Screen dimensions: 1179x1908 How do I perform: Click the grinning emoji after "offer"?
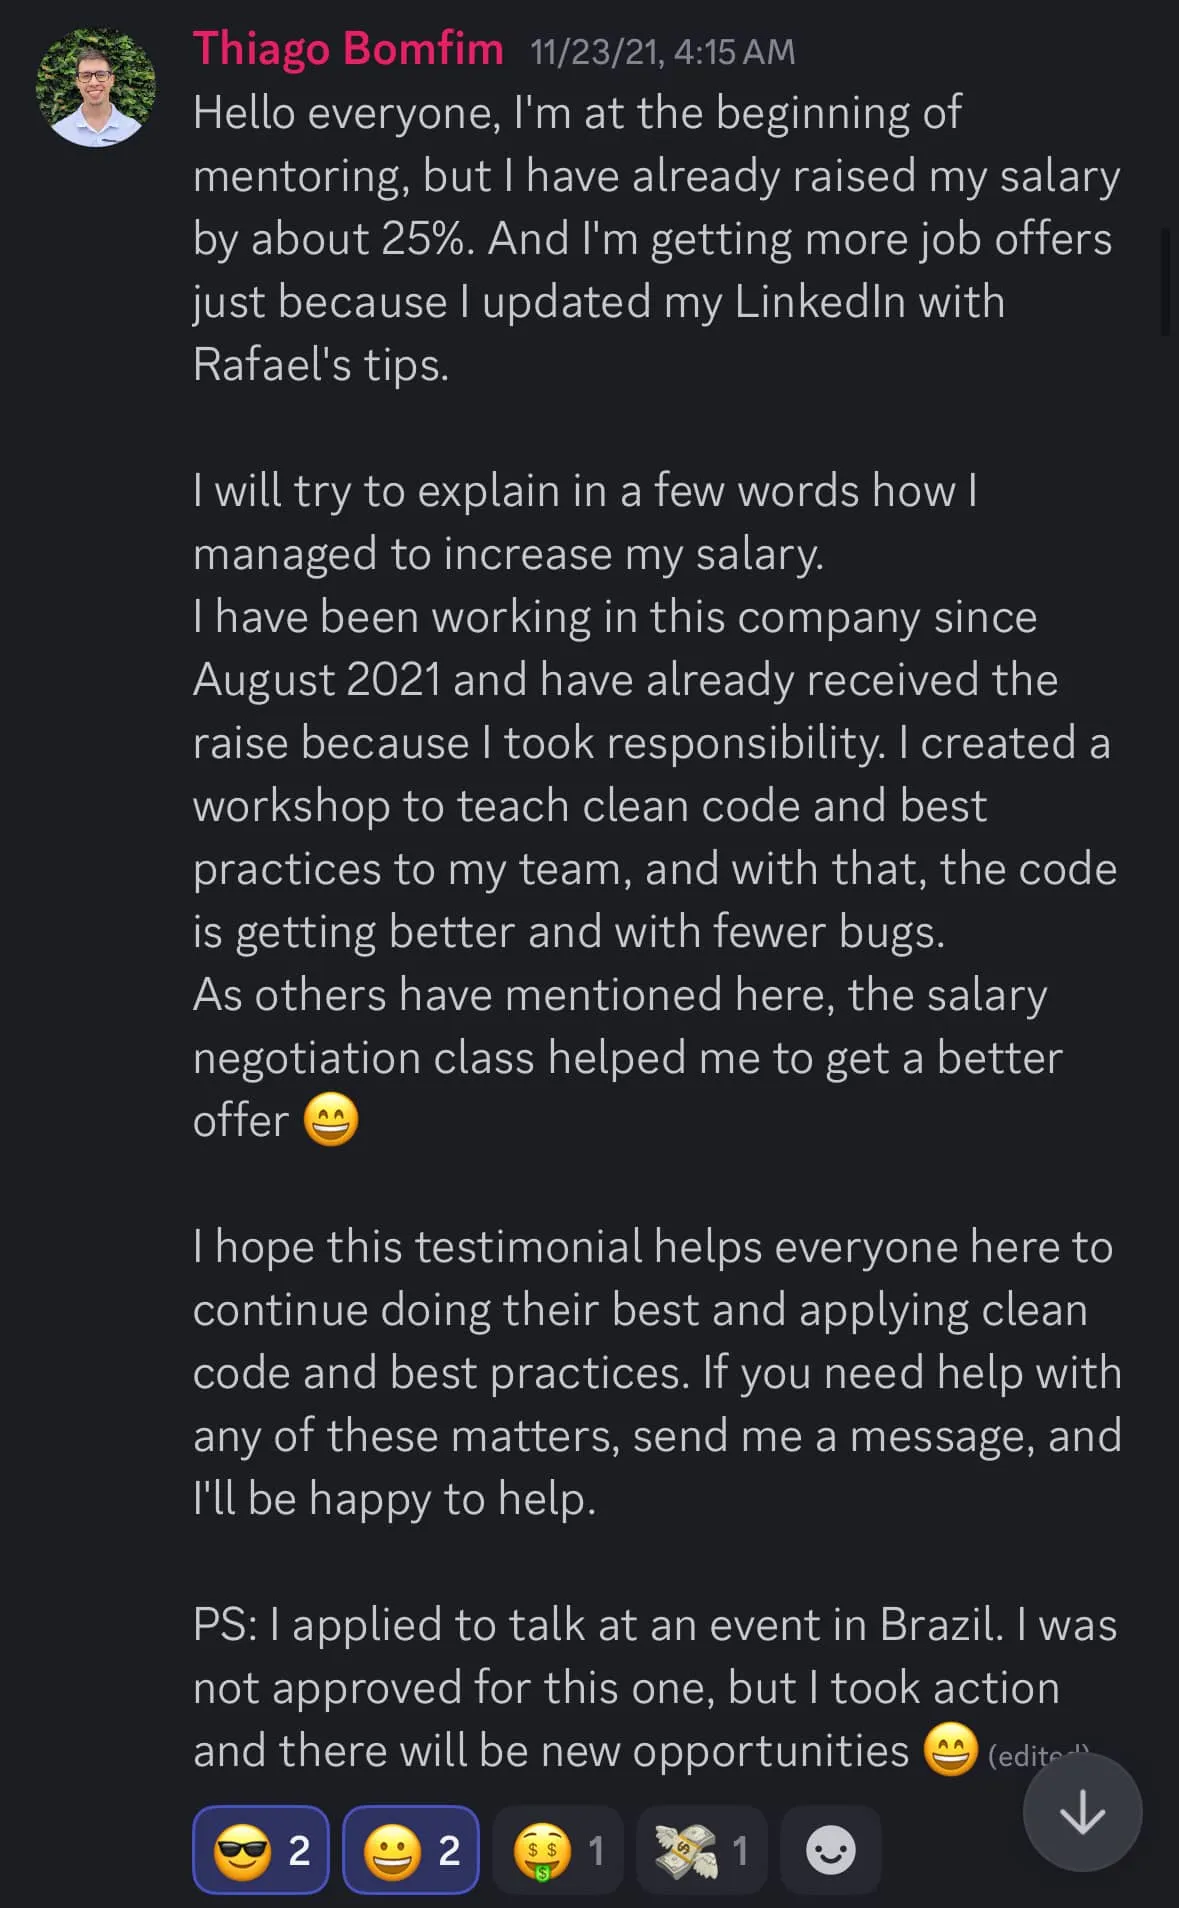click(331, 1120)
